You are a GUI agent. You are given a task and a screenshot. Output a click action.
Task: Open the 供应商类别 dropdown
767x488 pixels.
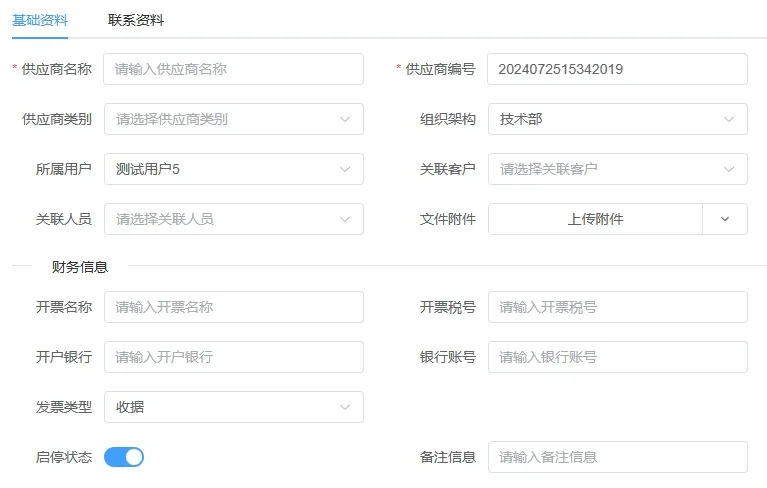coord(234,119)
